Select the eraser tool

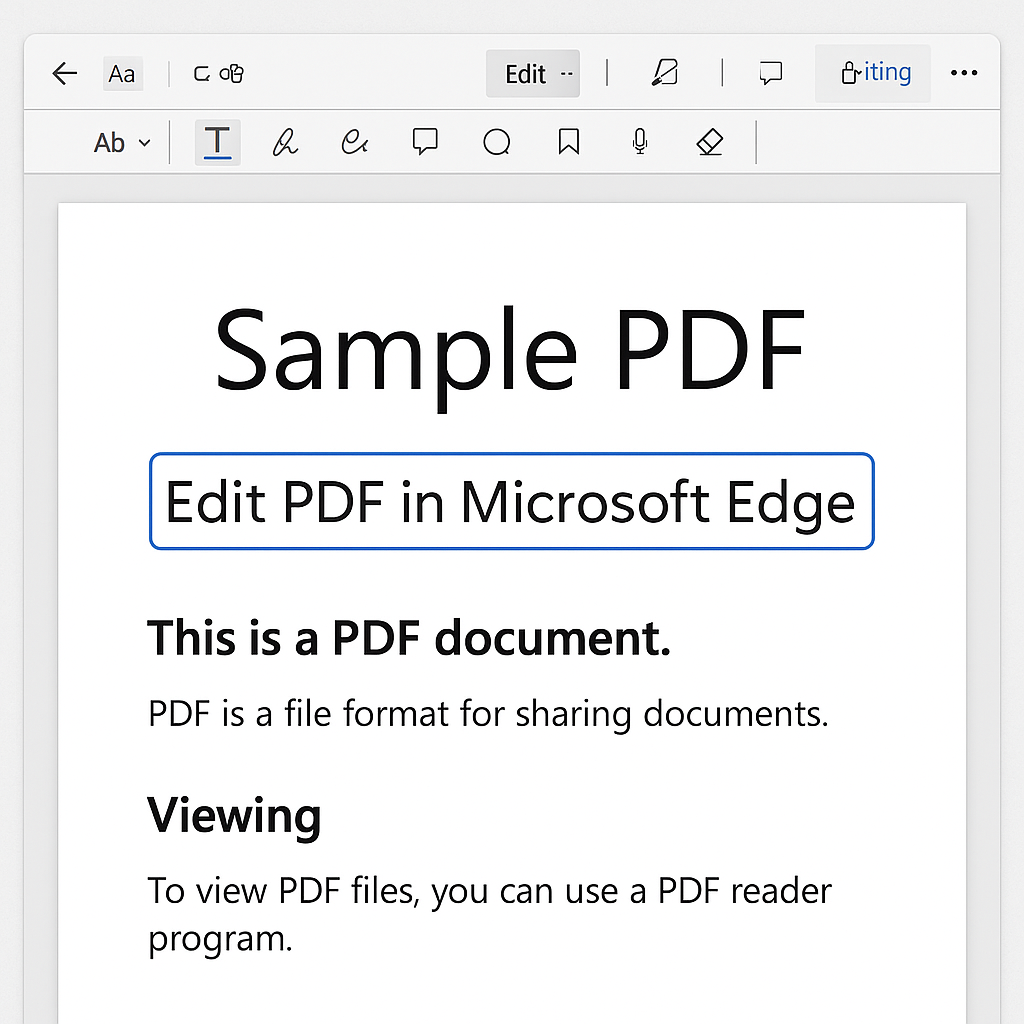point(710,142)
